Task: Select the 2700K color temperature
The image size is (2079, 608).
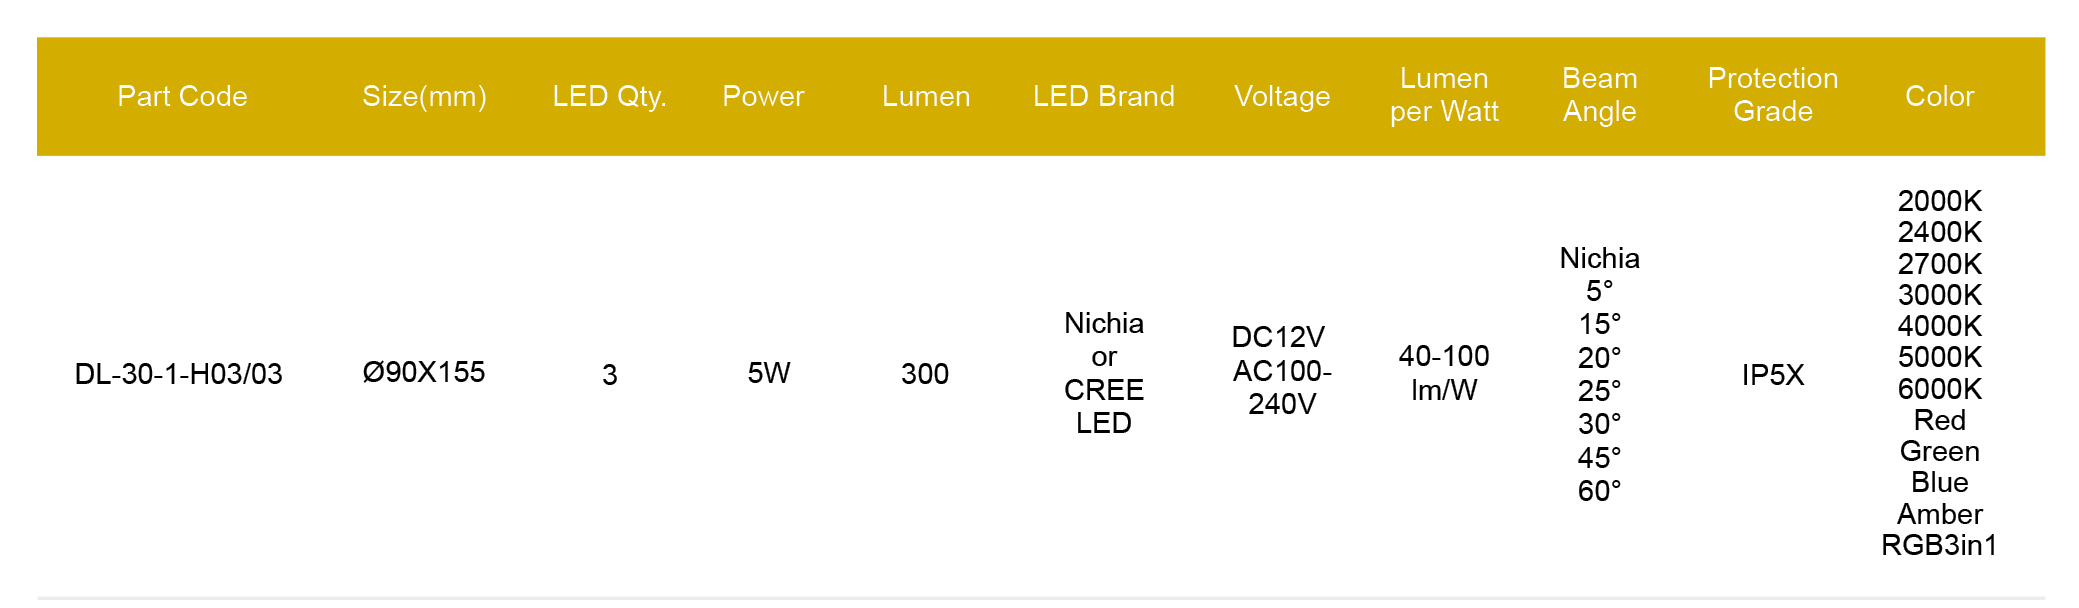Action: pos(1939,264)
